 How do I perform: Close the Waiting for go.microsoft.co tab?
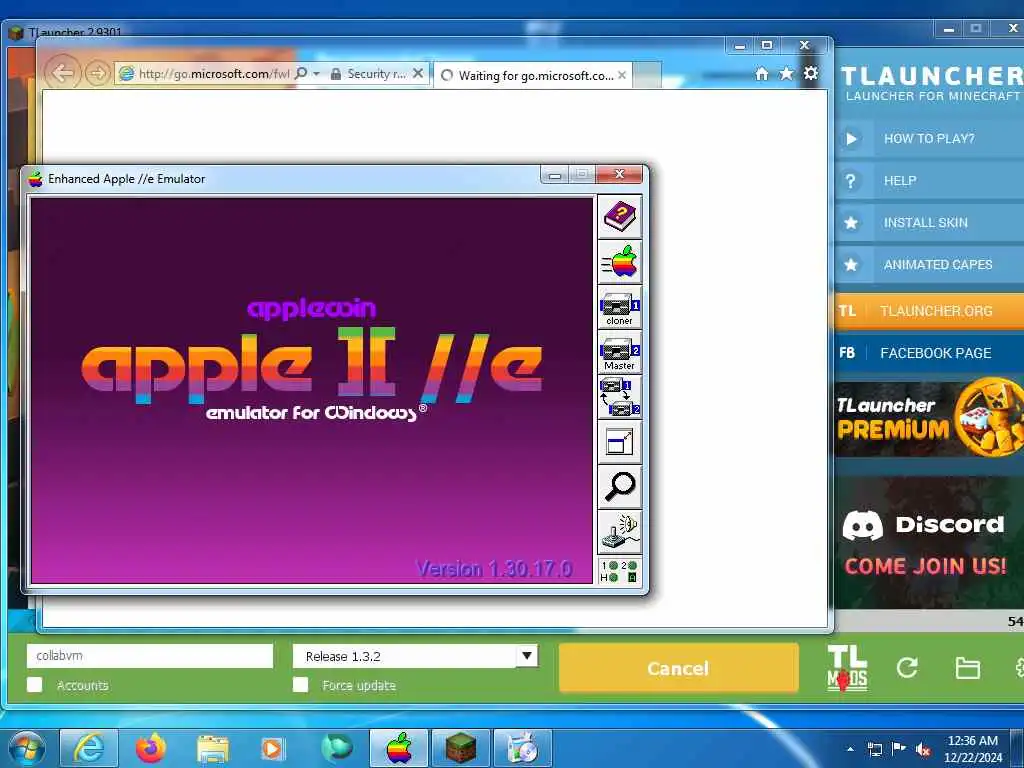coord(622,75)
